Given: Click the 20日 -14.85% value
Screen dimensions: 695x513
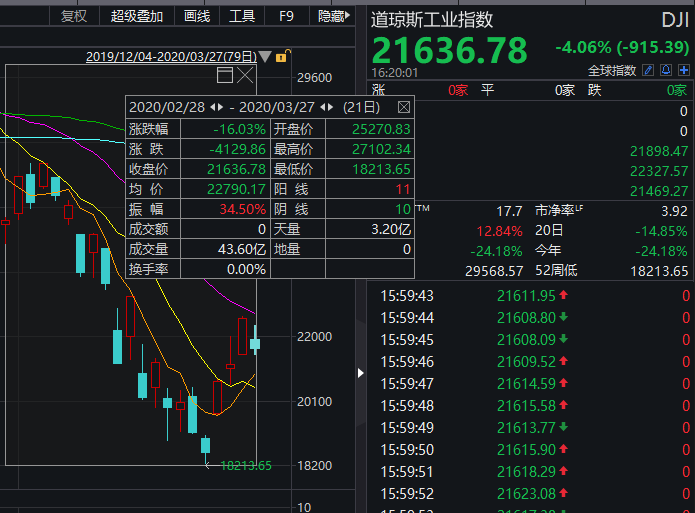Looking at the screenshot, I should [x=661, y=231].
